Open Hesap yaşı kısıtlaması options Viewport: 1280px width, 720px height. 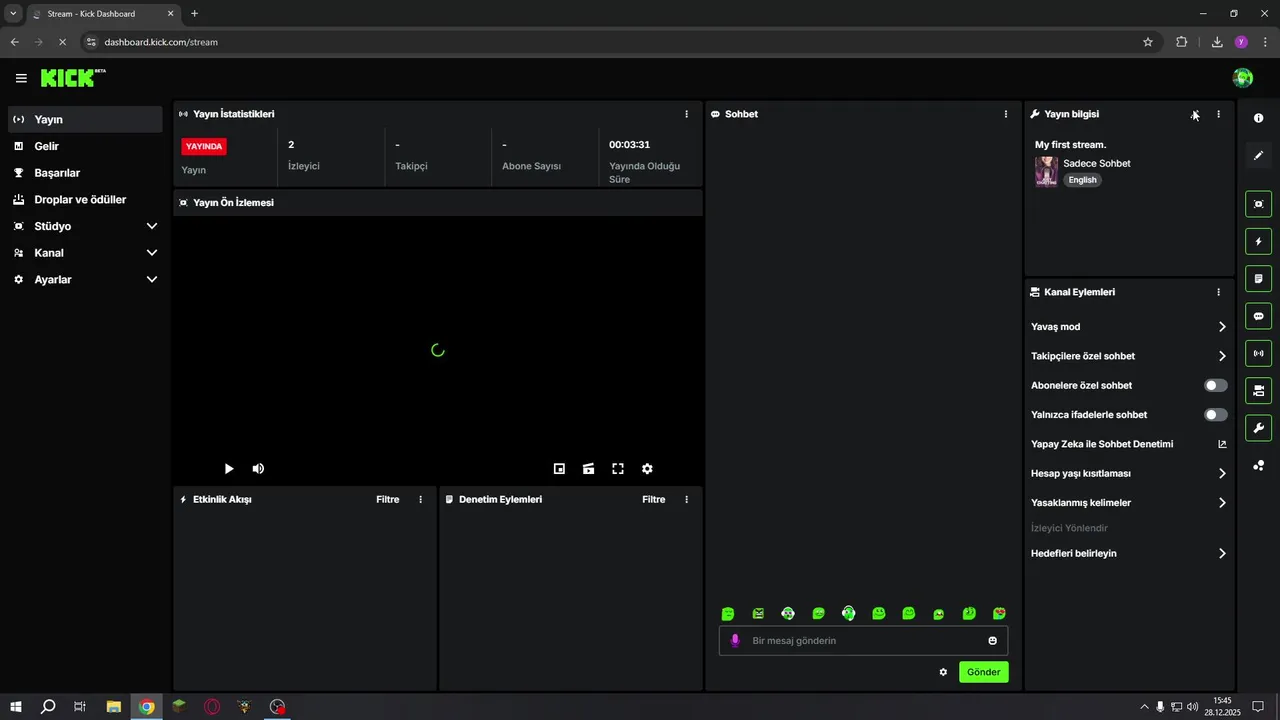coord(1129,473)
